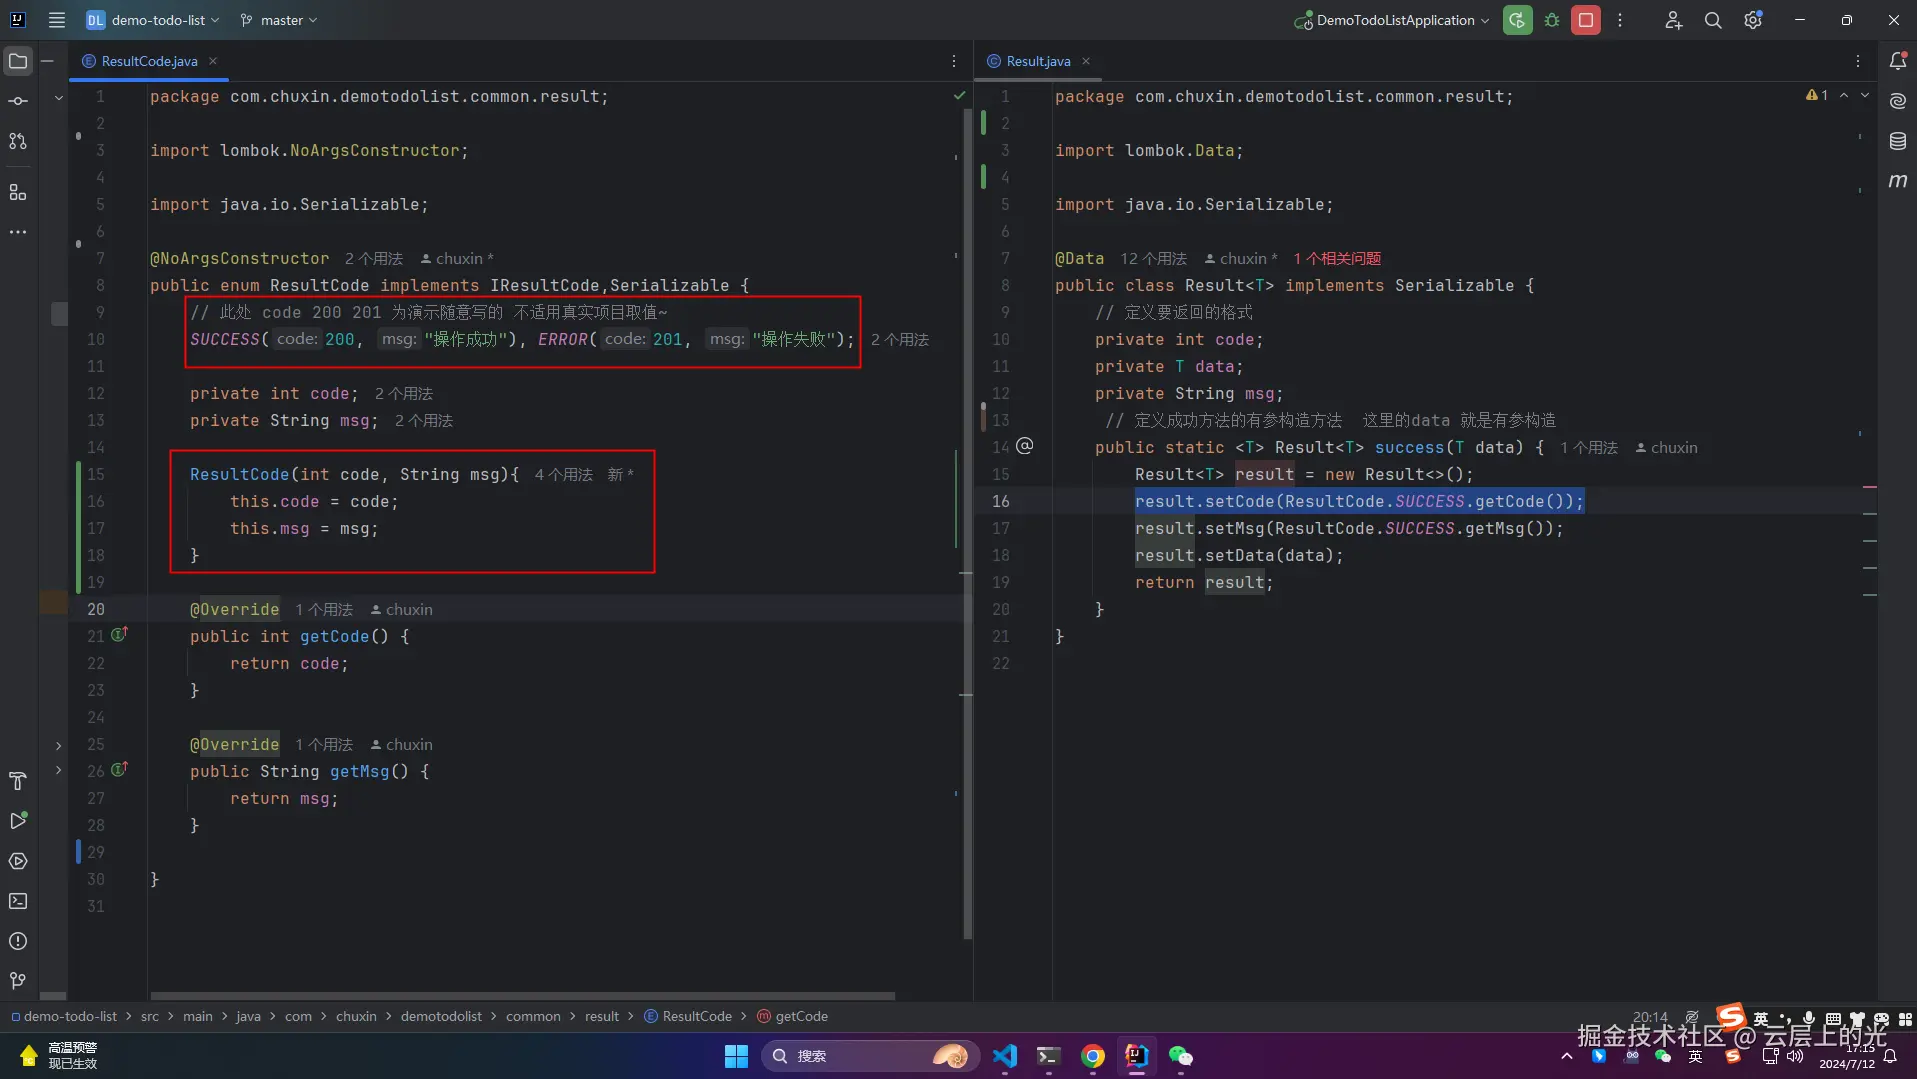The image size is (1917, 1079).
Task: Open the DemoTodoListApplication run configuration dropdown
Action: click(1392, 20)
